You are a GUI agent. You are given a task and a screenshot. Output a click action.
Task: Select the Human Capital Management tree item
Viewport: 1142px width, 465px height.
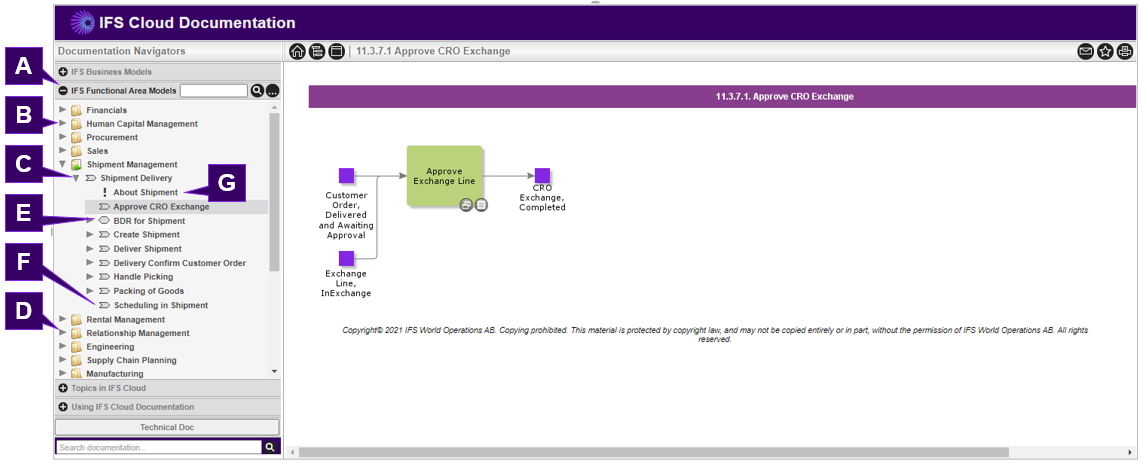pos(142,124)
